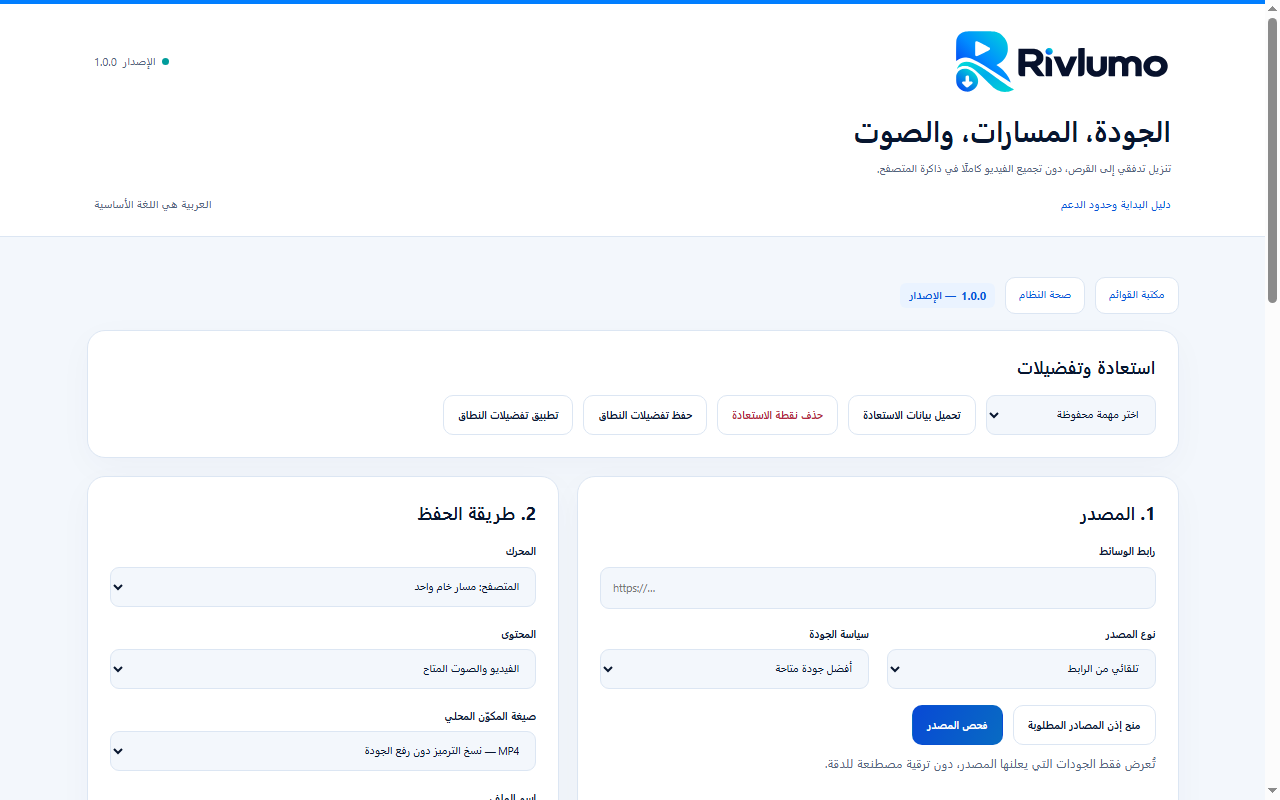
Task: Click the "العربية هي اللغة الأساسية" text
Action: pos(153,205)
